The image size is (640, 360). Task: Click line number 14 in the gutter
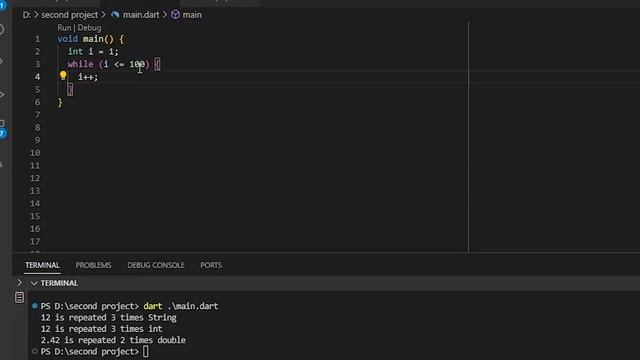point(35,203)
